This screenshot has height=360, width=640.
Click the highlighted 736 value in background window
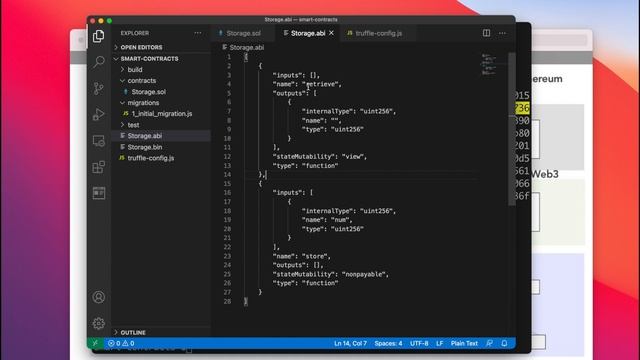[x=522, y=108]
